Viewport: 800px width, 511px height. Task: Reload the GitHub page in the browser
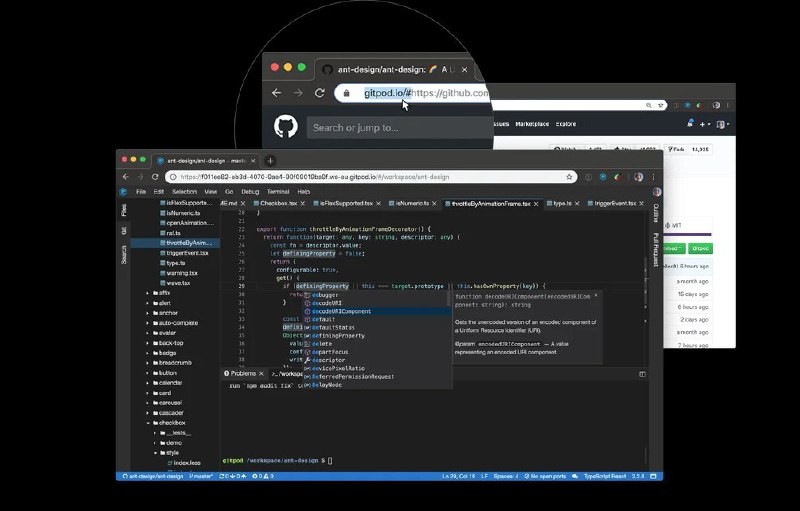319,93
